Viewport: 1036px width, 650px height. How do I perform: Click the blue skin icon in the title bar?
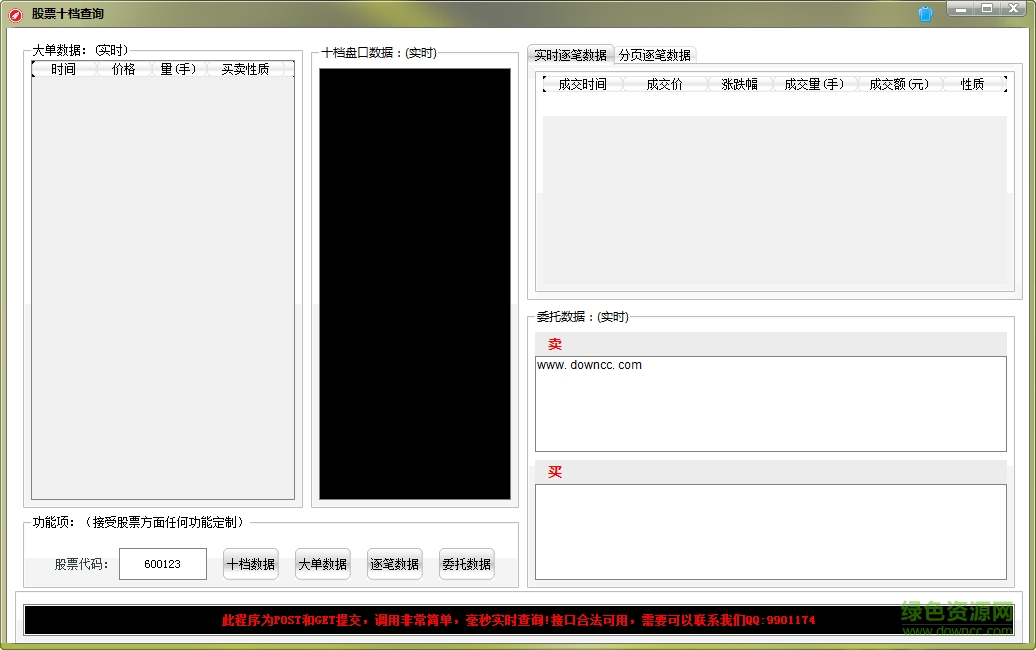tap(924, 12)
